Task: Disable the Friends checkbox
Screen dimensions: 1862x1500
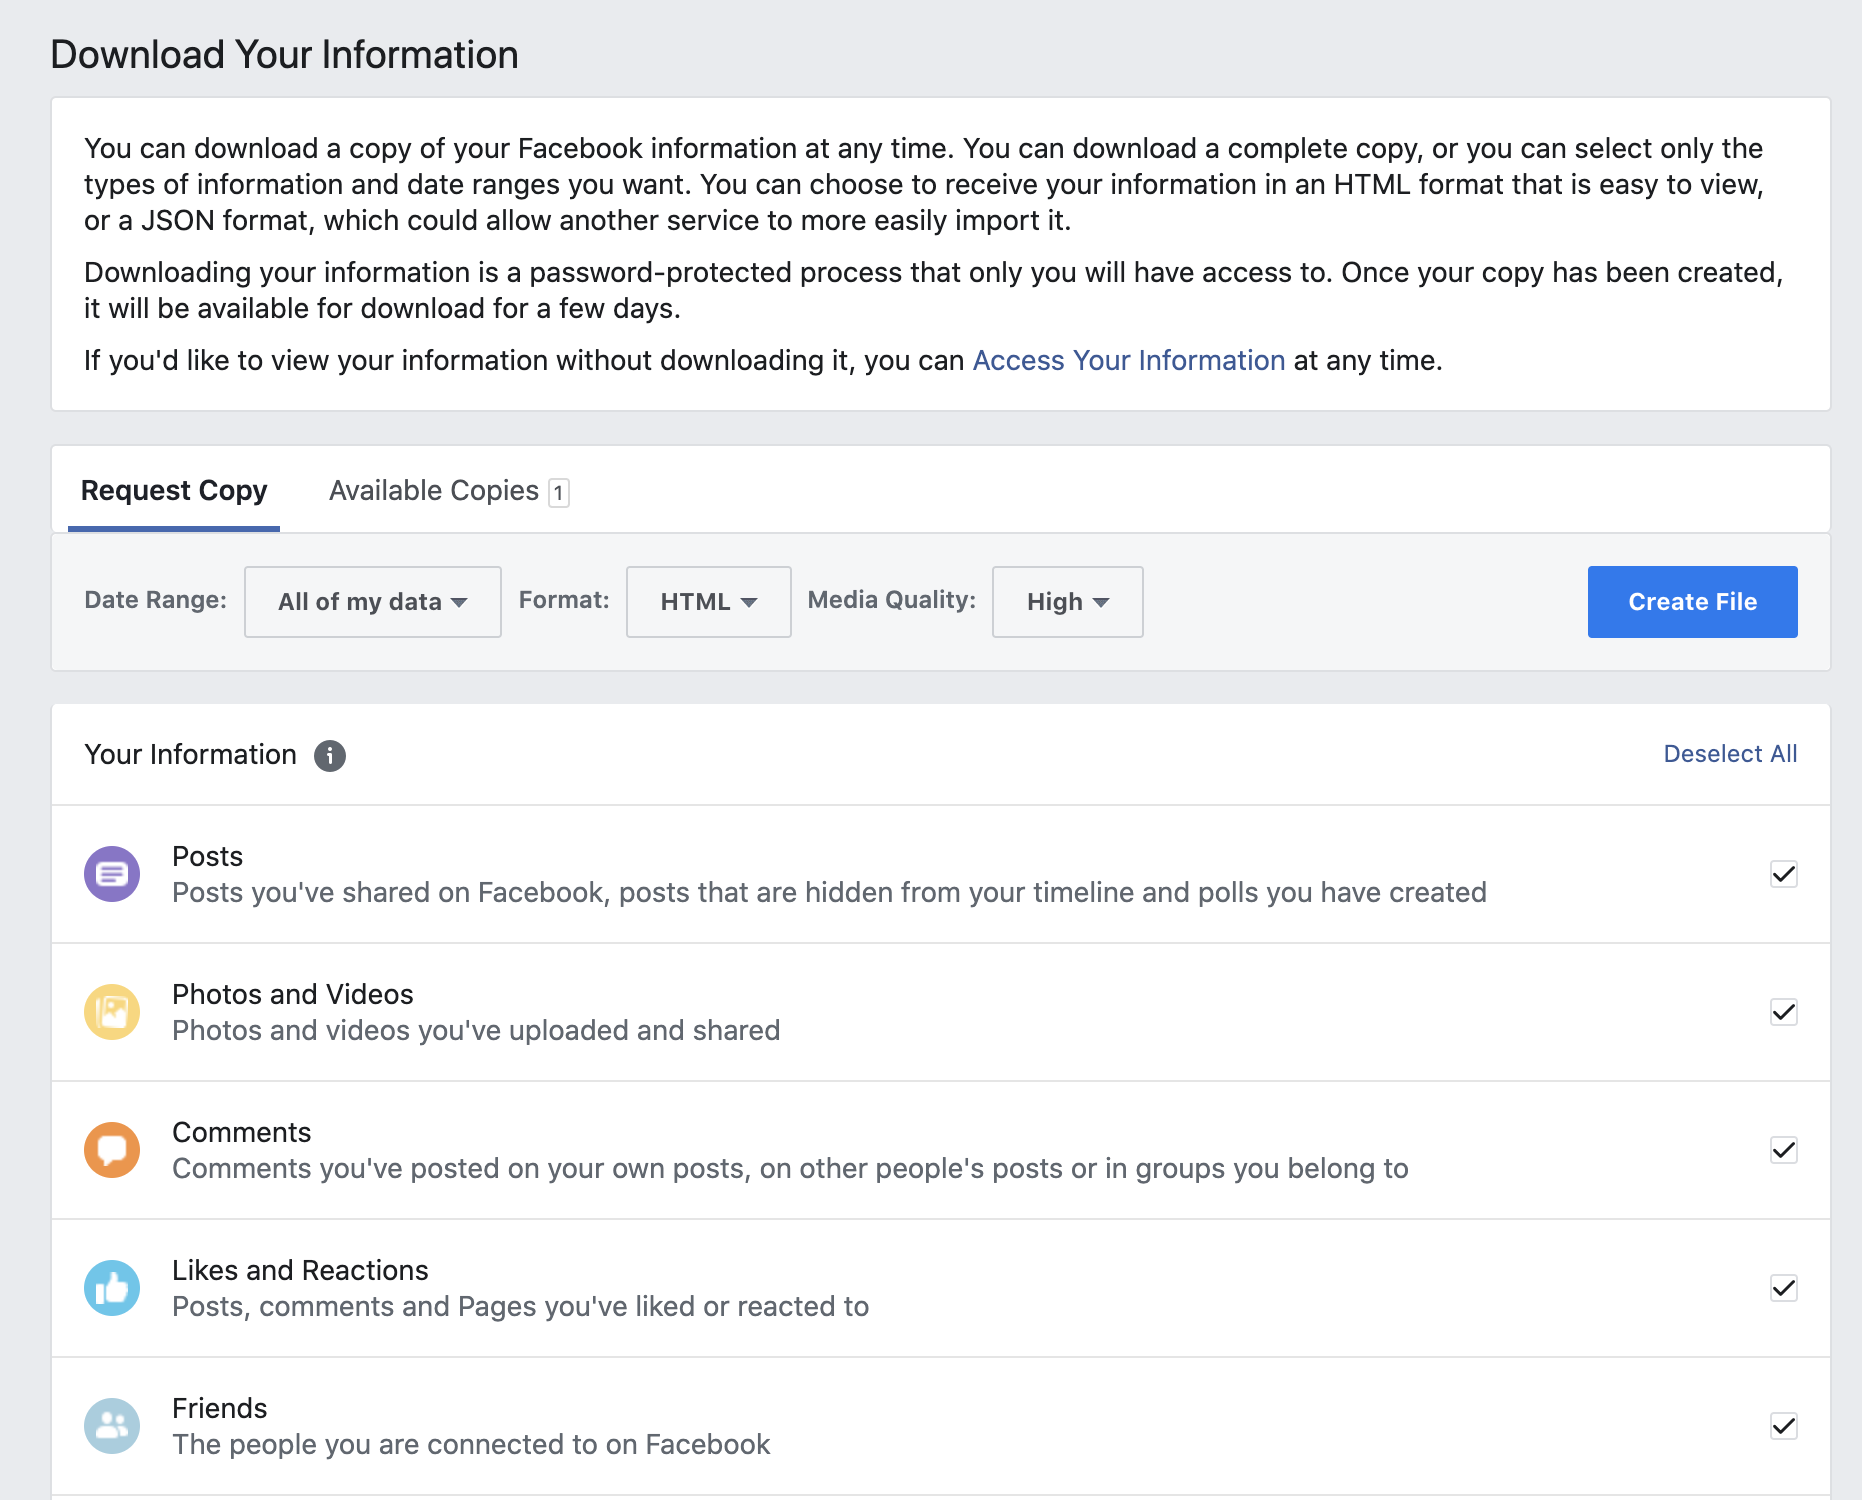Action: (1783, 1426)
